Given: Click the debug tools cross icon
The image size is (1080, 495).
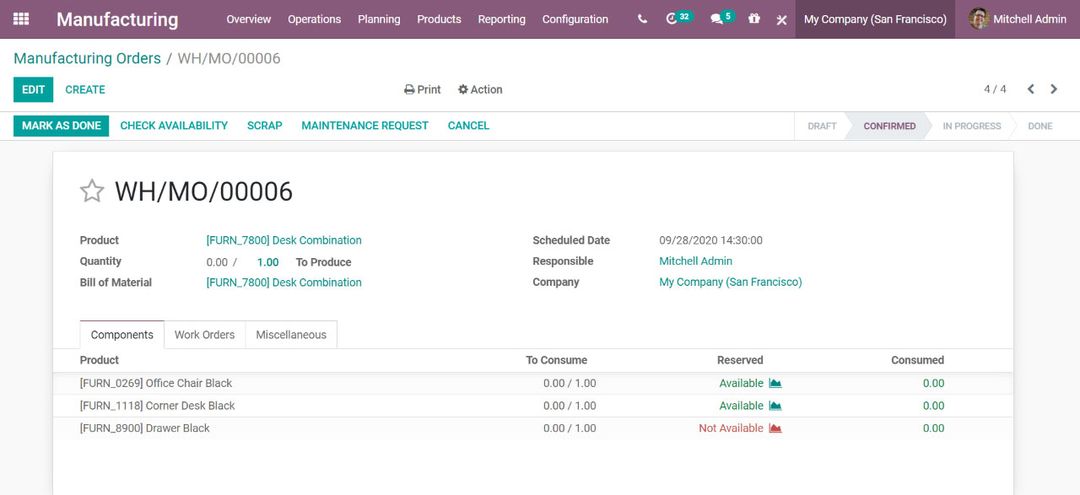Looking at the screenshot, I should 781,19.
